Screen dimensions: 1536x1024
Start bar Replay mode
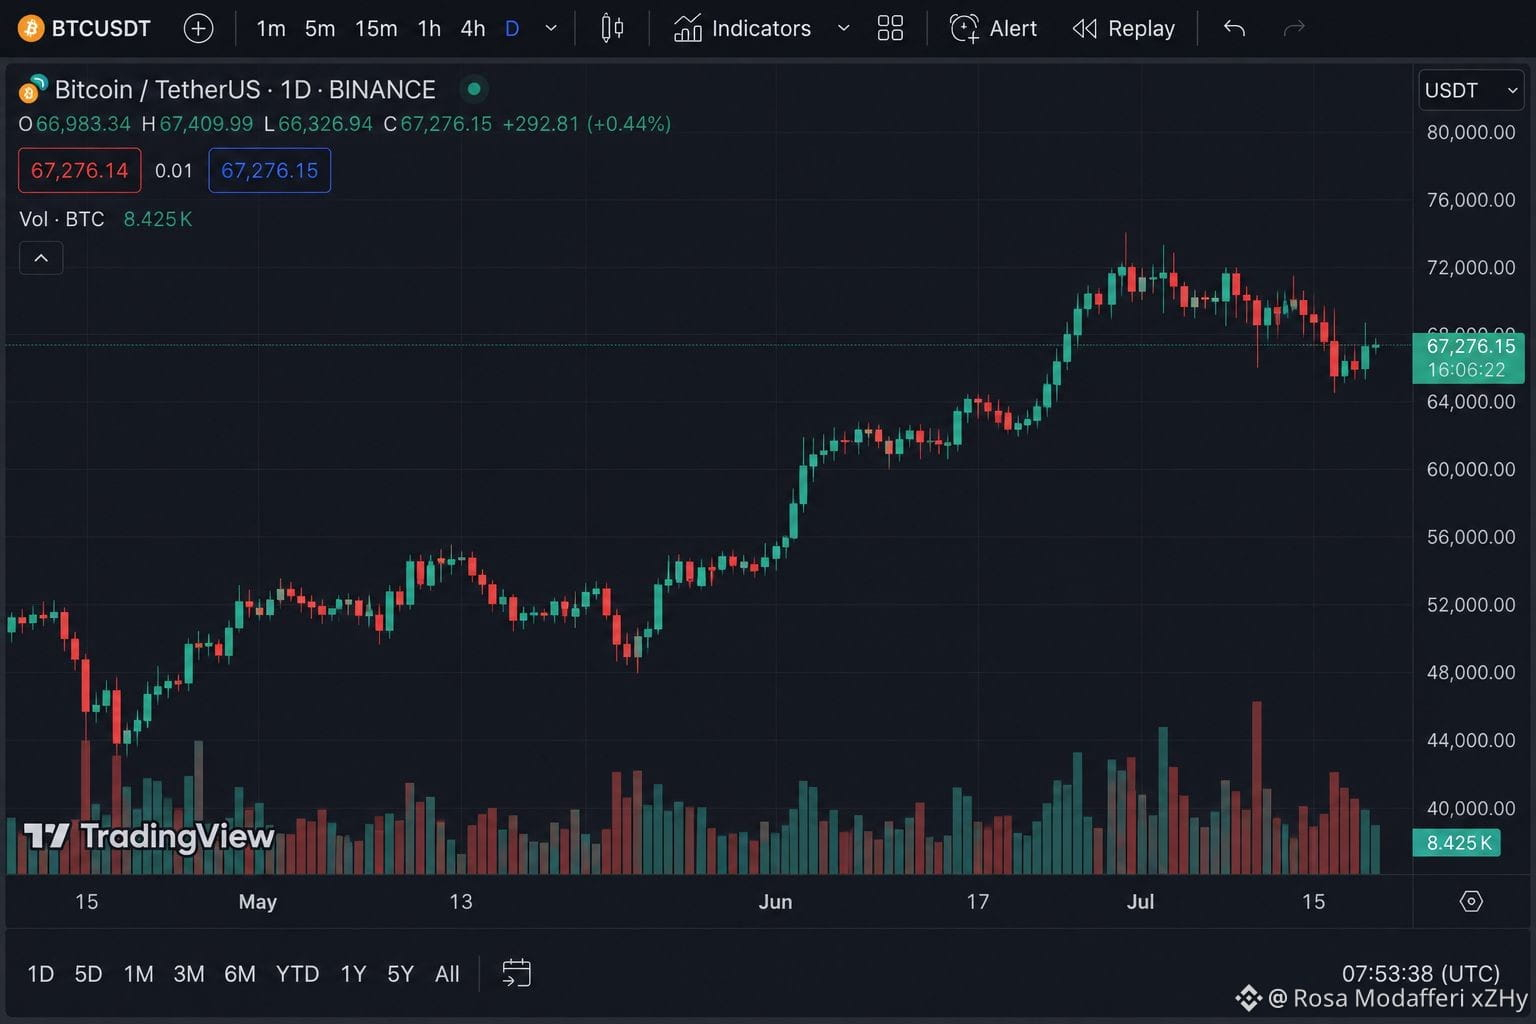point(1124,28)
